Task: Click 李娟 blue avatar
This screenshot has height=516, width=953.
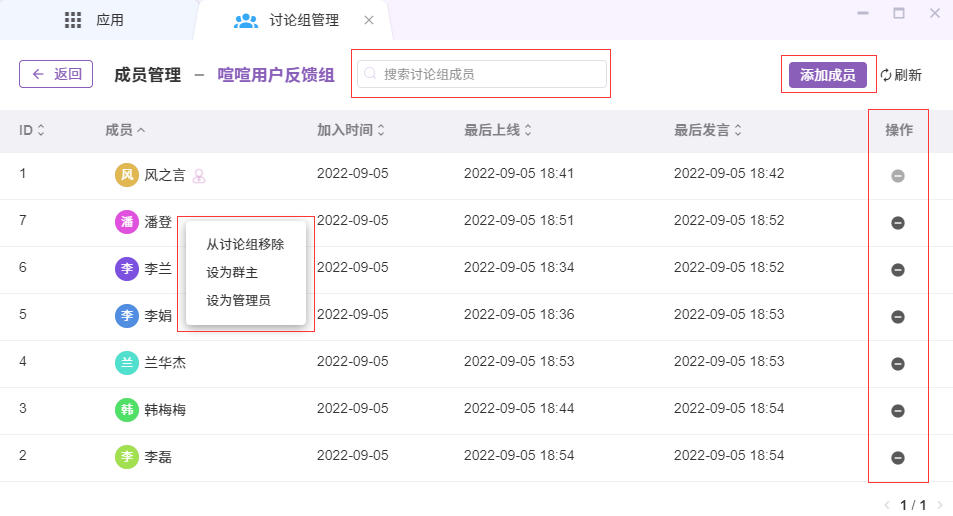Action: 126,315
